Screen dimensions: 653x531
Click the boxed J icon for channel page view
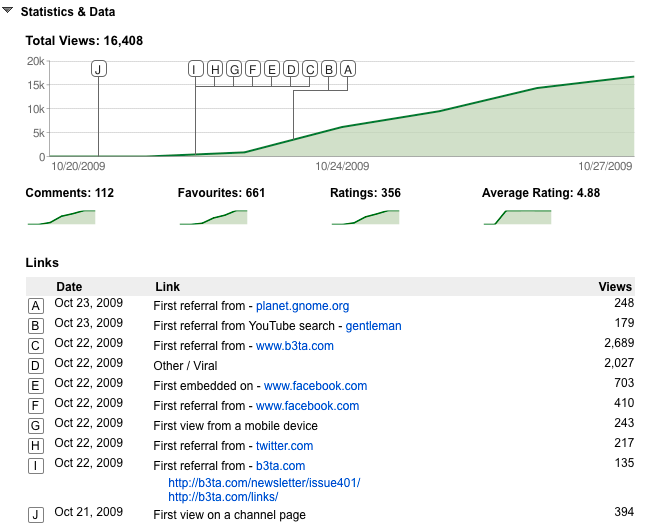36,515
